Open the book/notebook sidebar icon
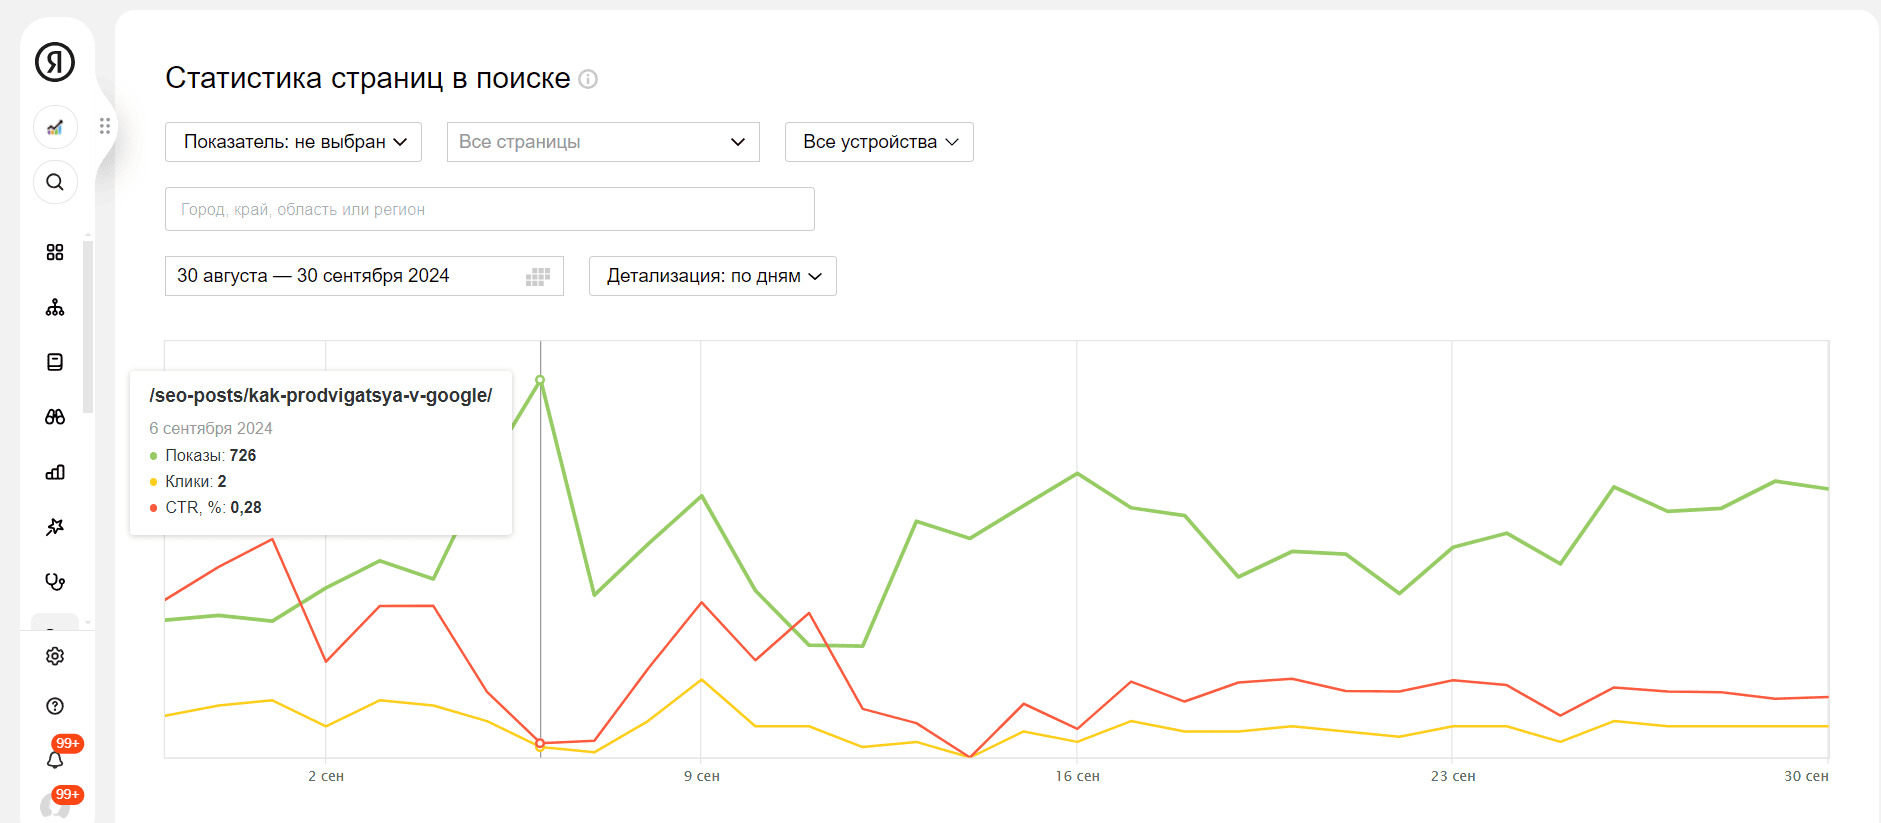The width and height of the screenshot is (1881, 823). [x=55, y=362]
